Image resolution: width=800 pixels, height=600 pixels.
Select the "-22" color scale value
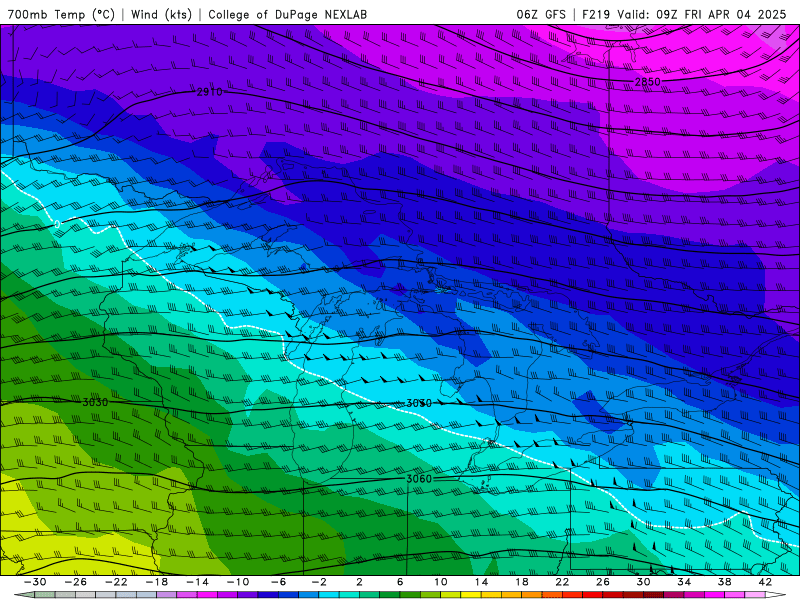[116, 582]
